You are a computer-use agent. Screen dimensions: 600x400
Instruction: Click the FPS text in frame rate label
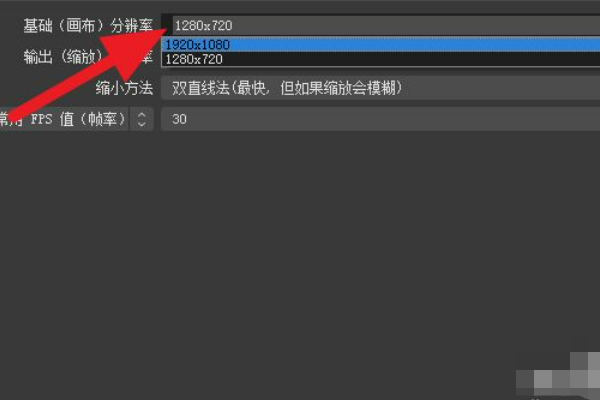[x=41, y=119]
